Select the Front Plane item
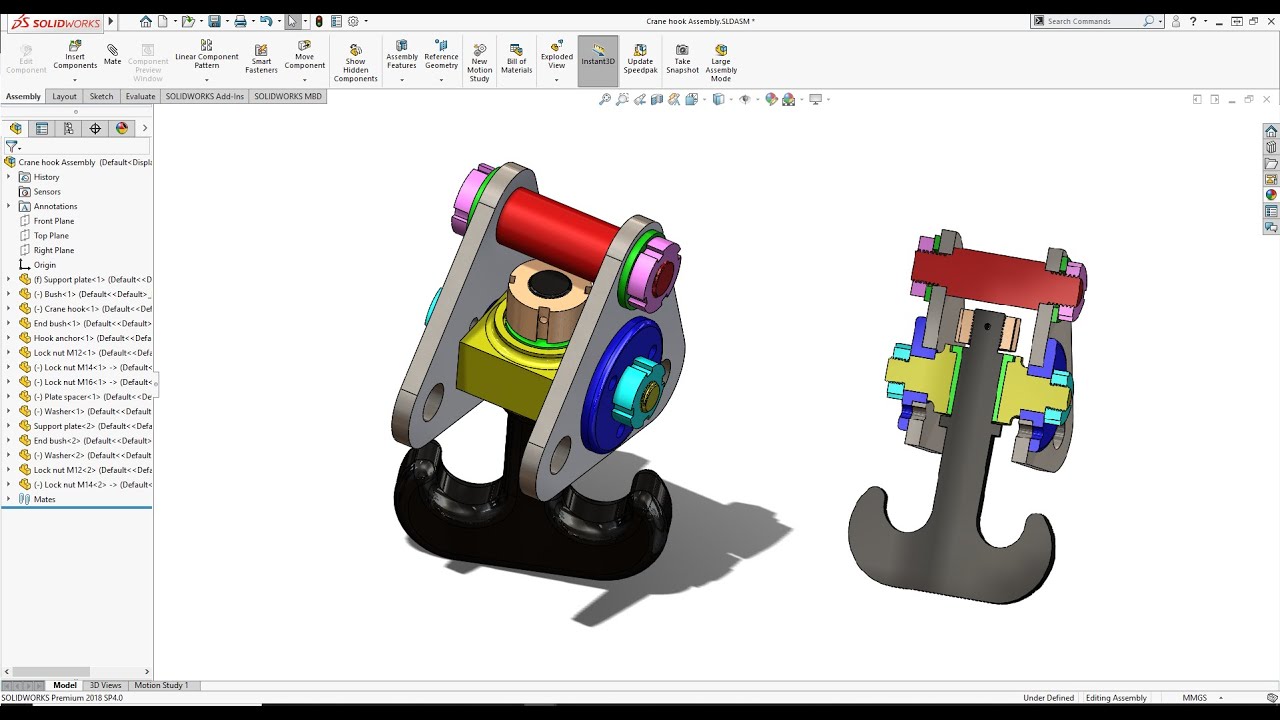The width and height of the screenshot is (1280, 720). tap(54, 221)
